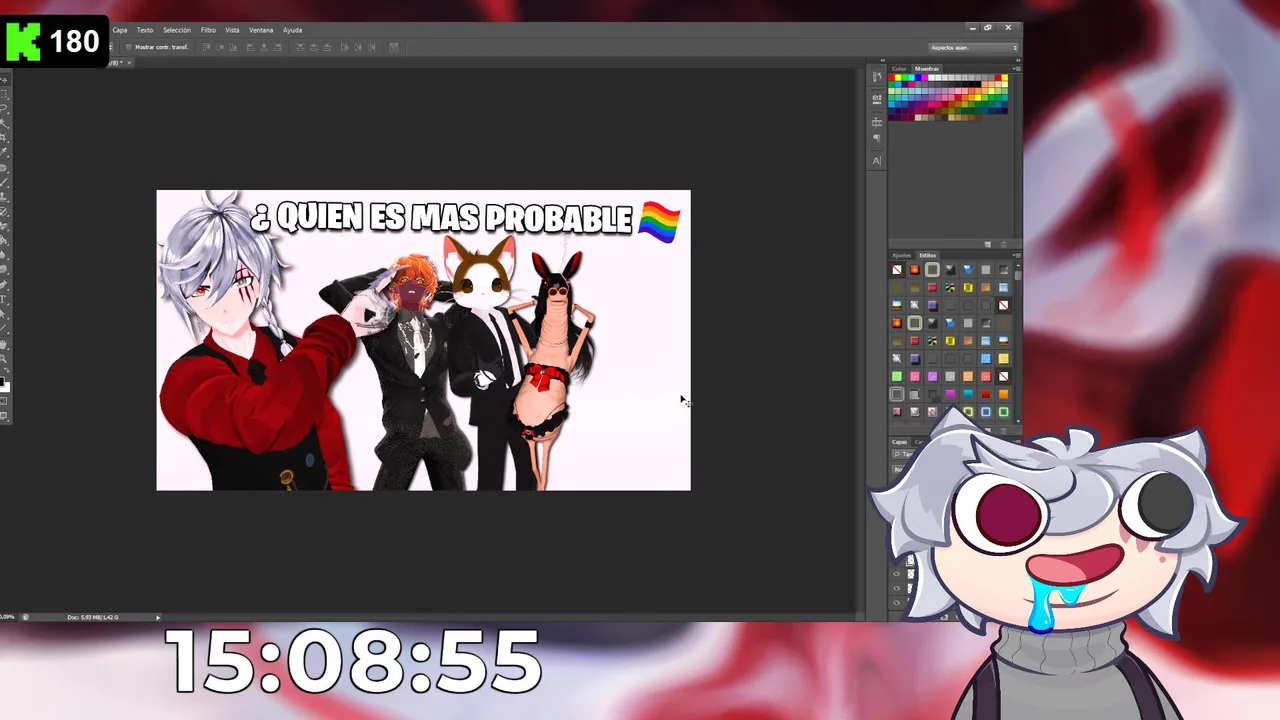
Task: Open the Muestras panel options menu
Action: (x=1017, y=69)
